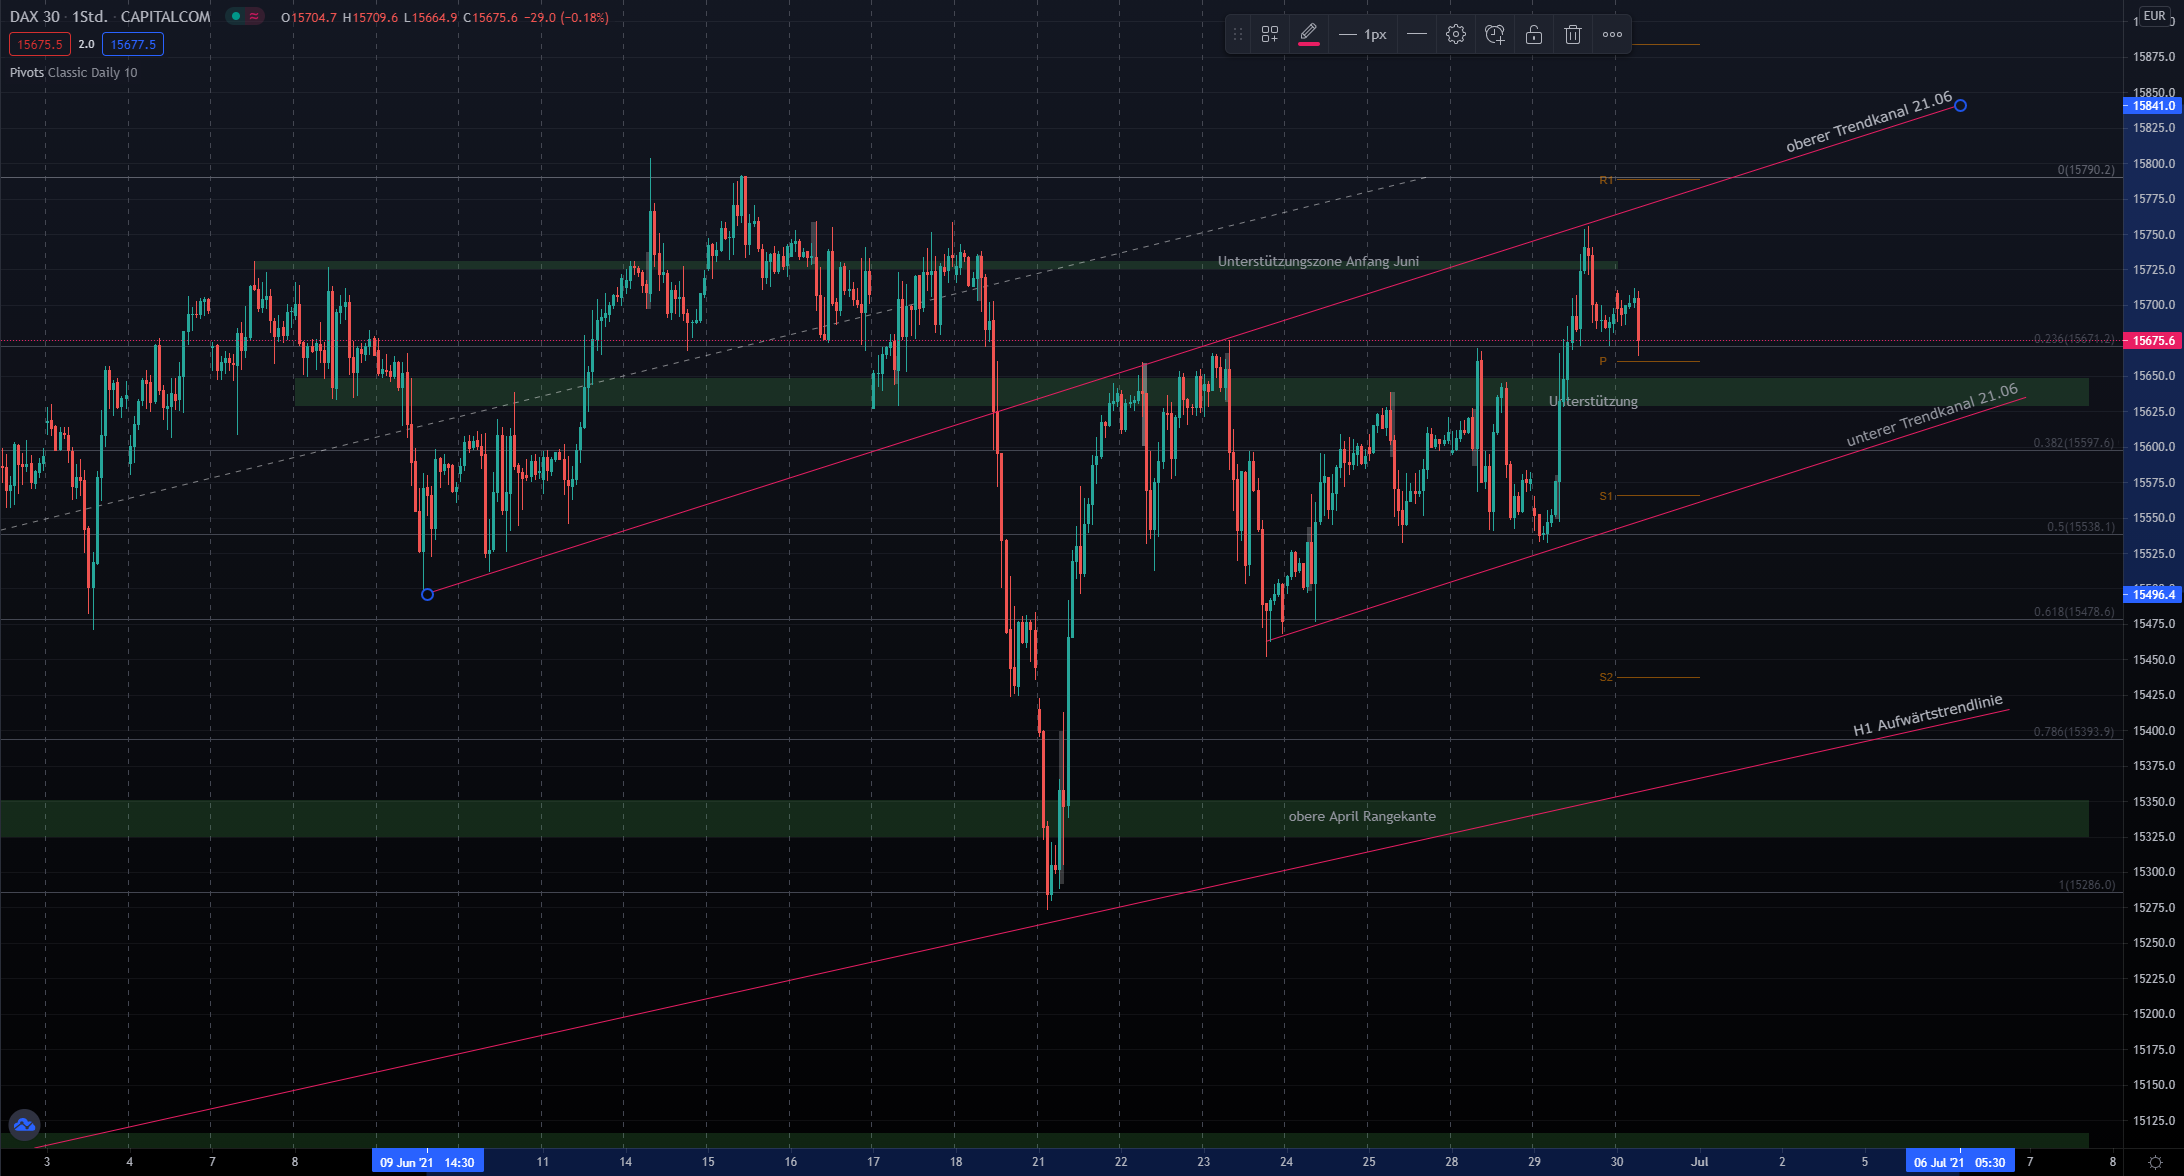2184x1176 pixels.
Task: Click the DAX 30 symbol title
Action: pos(35,17)
